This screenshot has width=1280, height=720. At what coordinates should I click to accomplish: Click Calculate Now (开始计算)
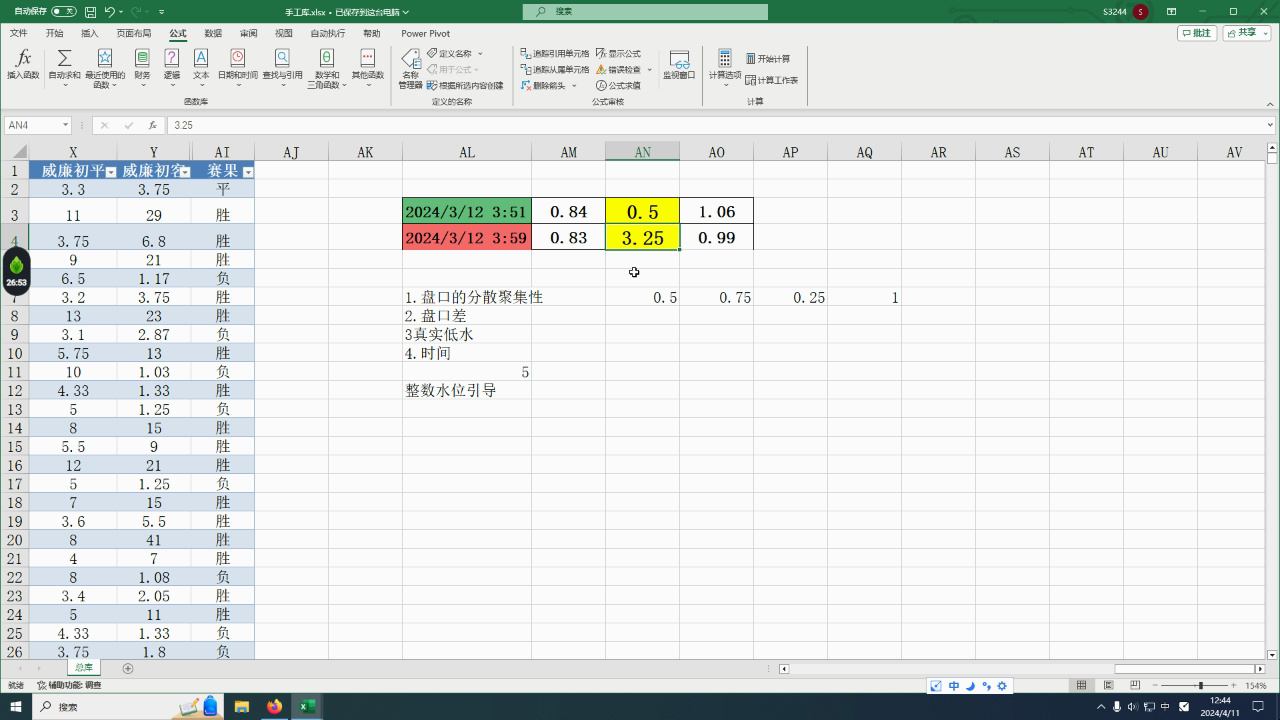pos(767,59)
